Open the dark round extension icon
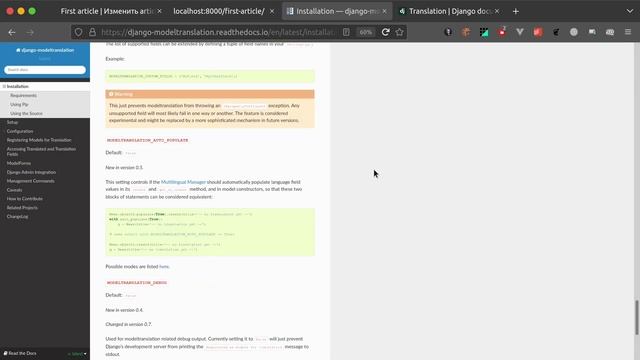The height and width of the screenshot is (360, 640). [448, 32]
